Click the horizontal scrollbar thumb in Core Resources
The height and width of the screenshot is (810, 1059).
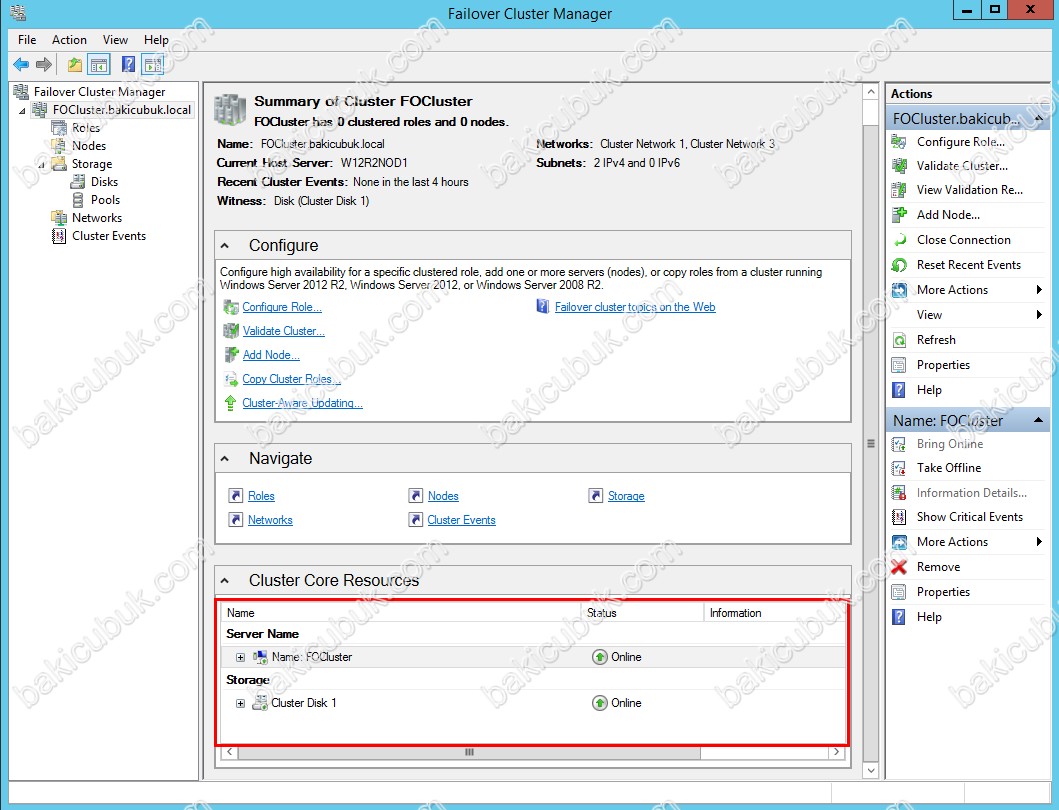469,752
